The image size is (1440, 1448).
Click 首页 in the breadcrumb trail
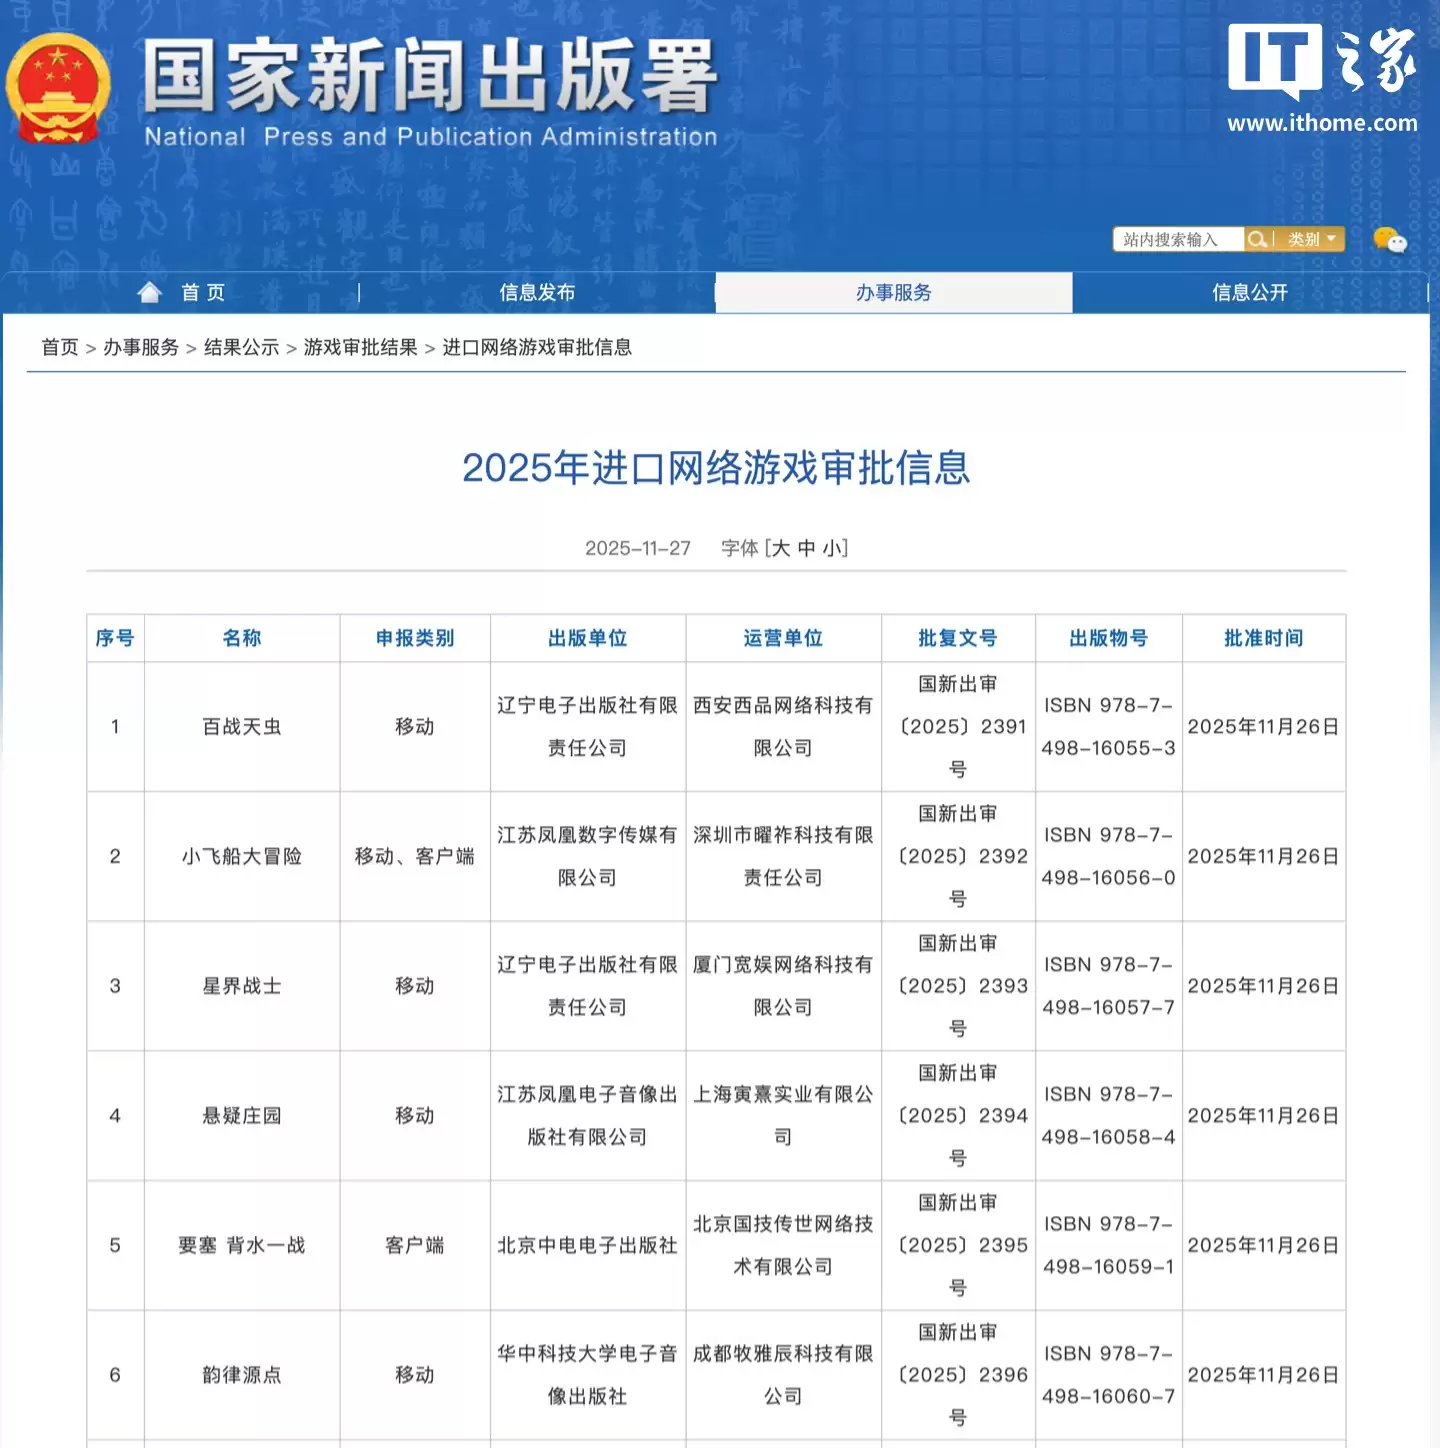pyautogui.click(x=60, y=347)
